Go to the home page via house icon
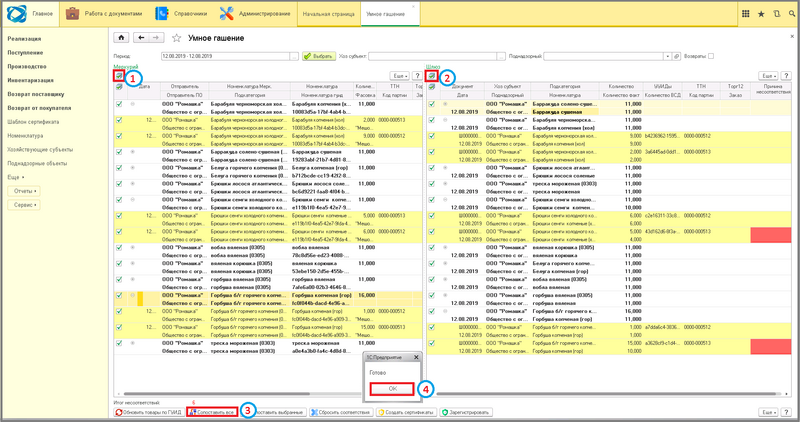The width and height of the screenshot is (800, 422). (x=121, y=38)
